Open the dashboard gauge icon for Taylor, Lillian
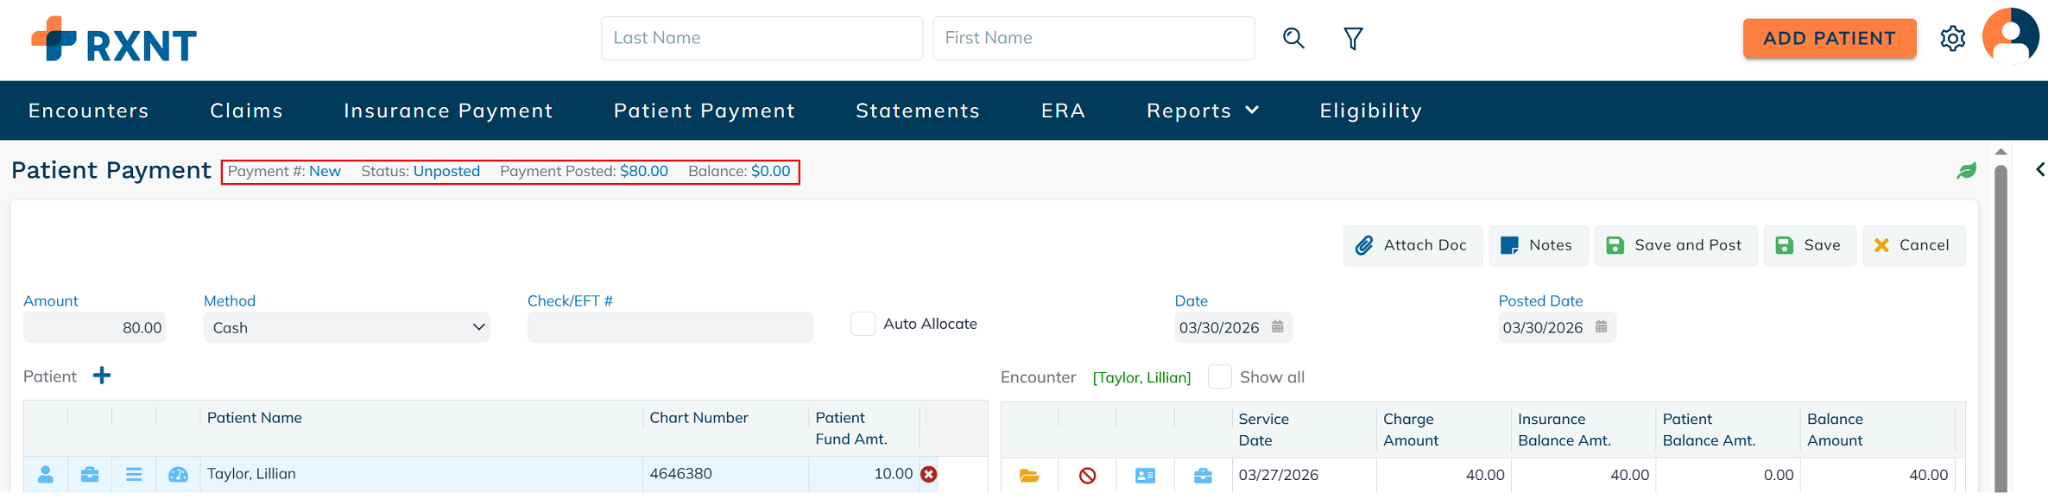This screenshot has height=496, width=2048. pyautogui.click(x=178, y=475)
